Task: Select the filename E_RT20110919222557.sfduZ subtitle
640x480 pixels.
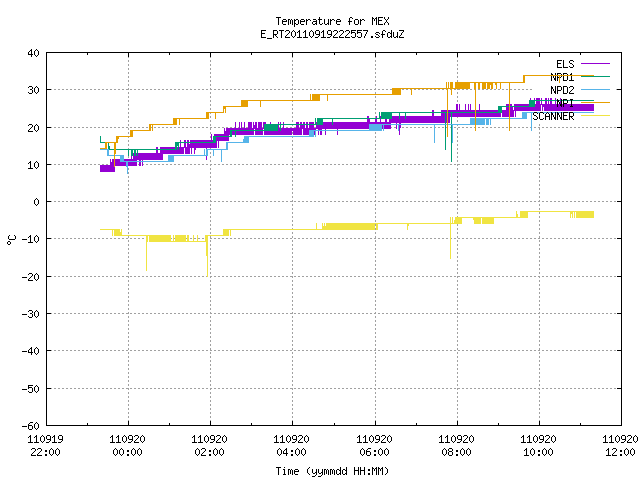Action: (332, 34)
